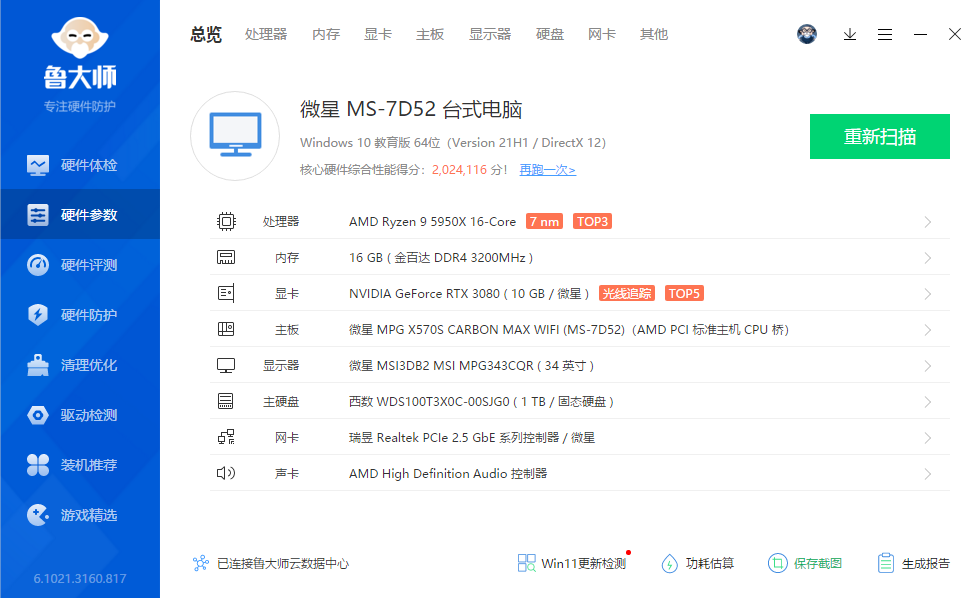Image resolution: width=979 pixels, height=598 pixels.
Task: Click the desktop computer round icon
Action: [235, 136]
